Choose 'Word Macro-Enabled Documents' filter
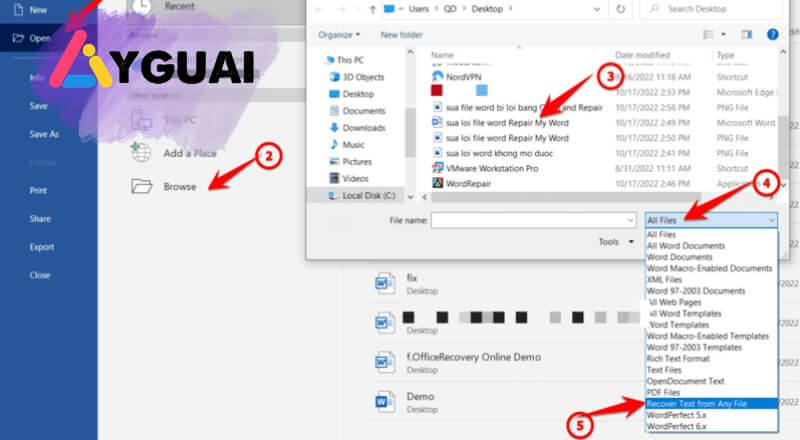 (x=709, y=268)
